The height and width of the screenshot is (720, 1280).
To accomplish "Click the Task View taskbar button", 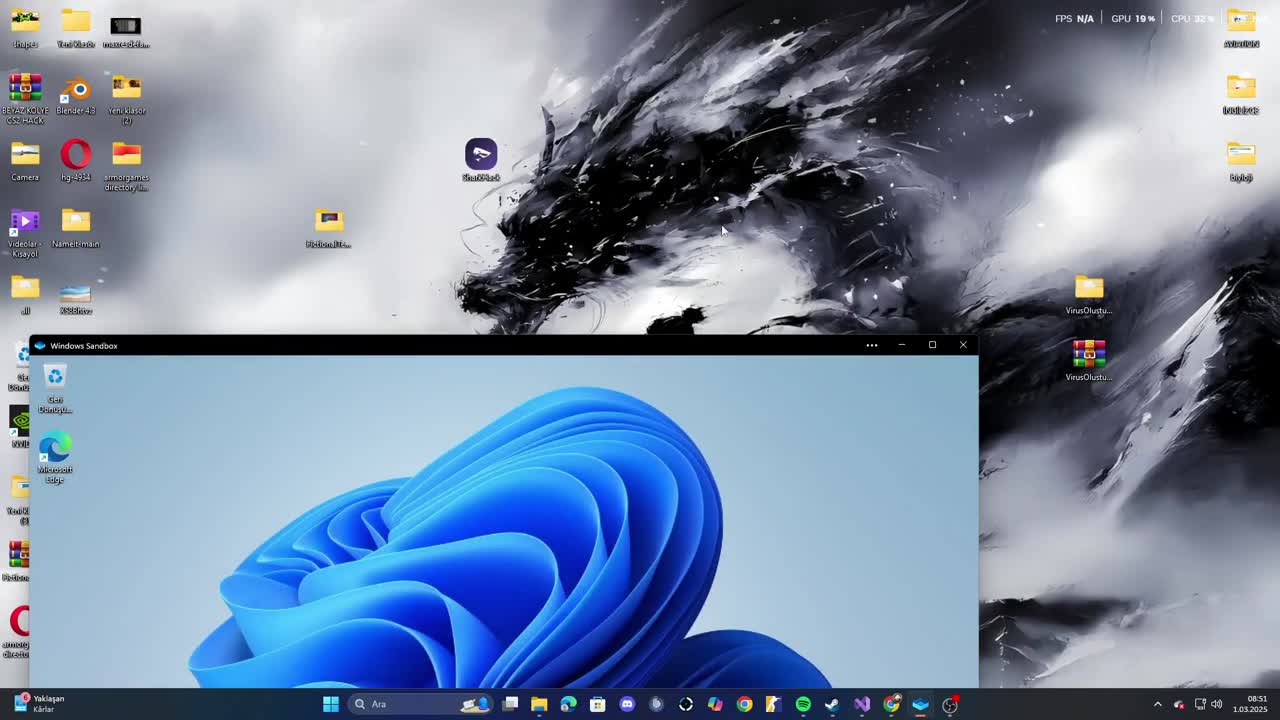I will [x=510, y=704].
